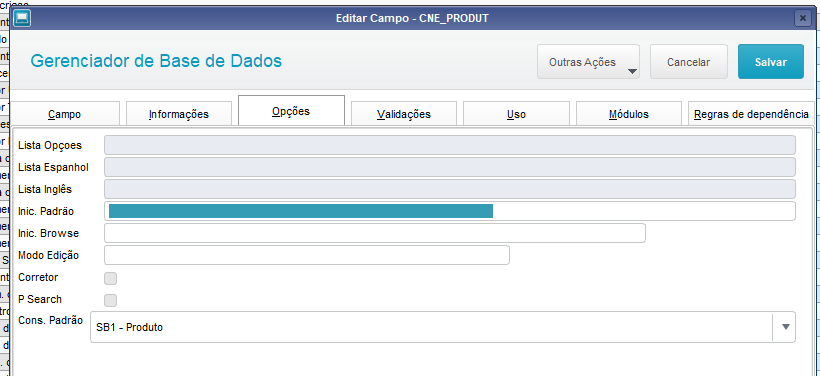Image resolution: width=820 pixels, height=376 pixels.
Task: Toggle the Corretor checkbox
Action: pos(110,278)
